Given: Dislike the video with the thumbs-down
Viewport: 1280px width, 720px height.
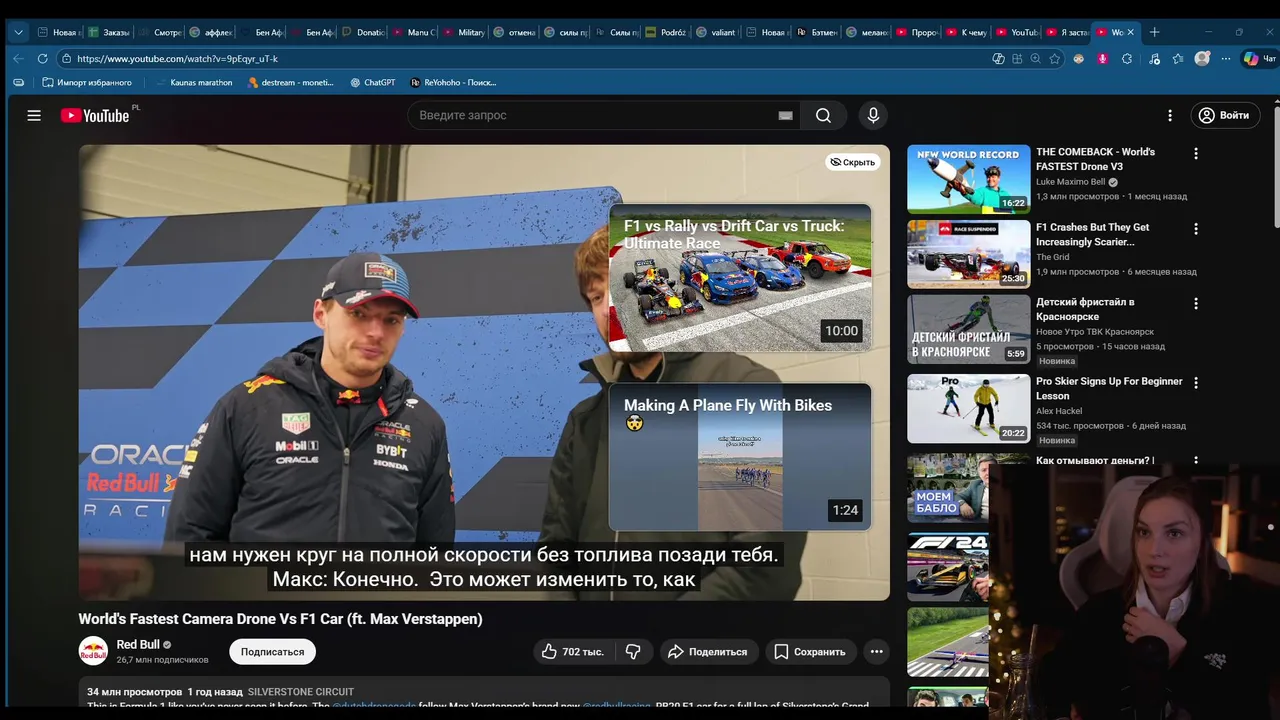Looking at the screenshot, I should 633,652.
